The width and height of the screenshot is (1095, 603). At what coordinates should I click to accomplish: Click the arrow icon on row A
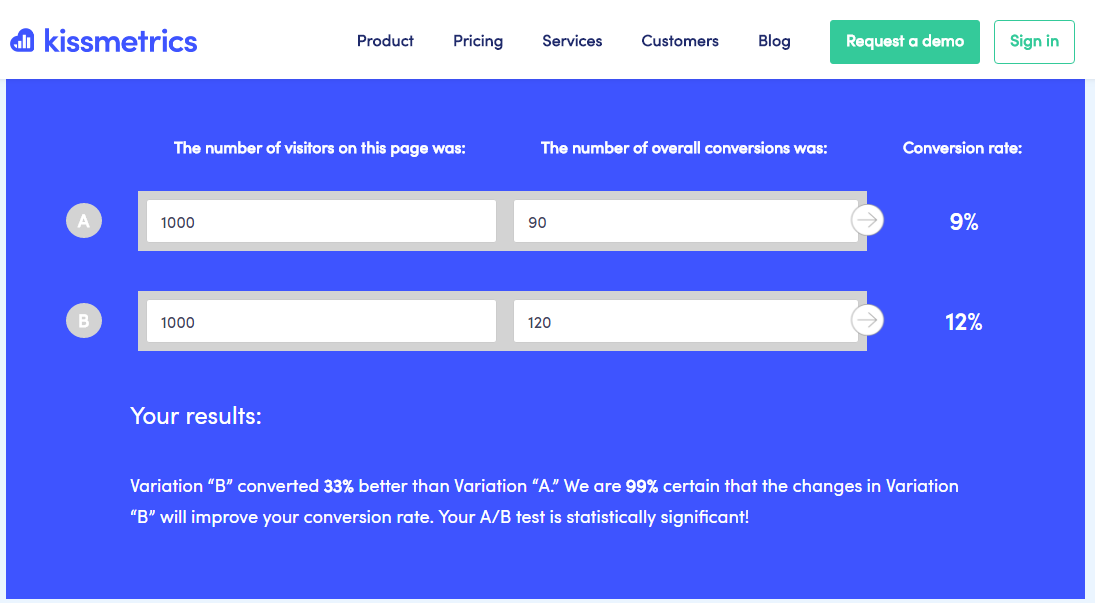[x=868, y=220]
